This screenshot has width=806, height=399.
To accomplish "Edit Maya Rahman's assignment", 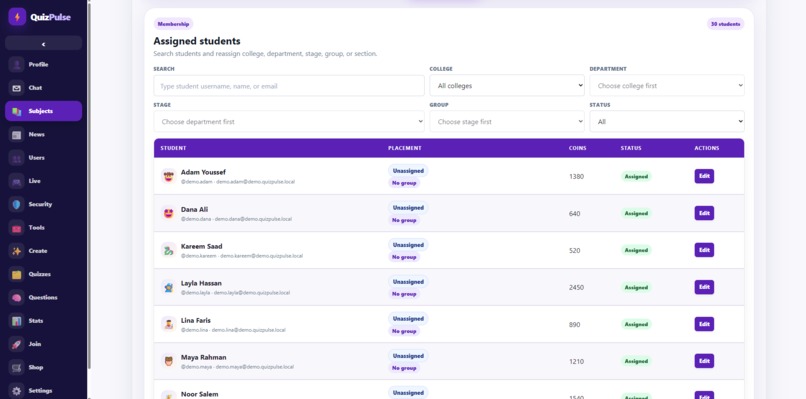I will [704, 361].
